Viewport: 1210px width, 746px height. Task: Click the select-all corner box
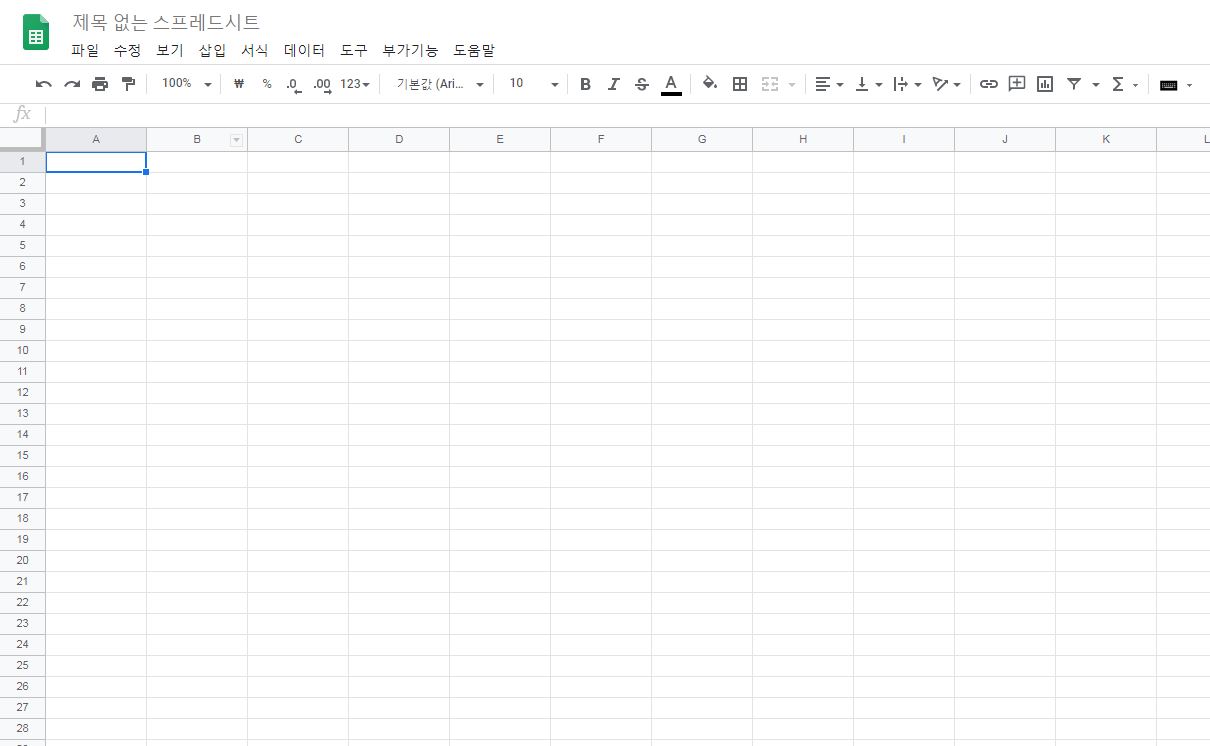pos(22,139)
